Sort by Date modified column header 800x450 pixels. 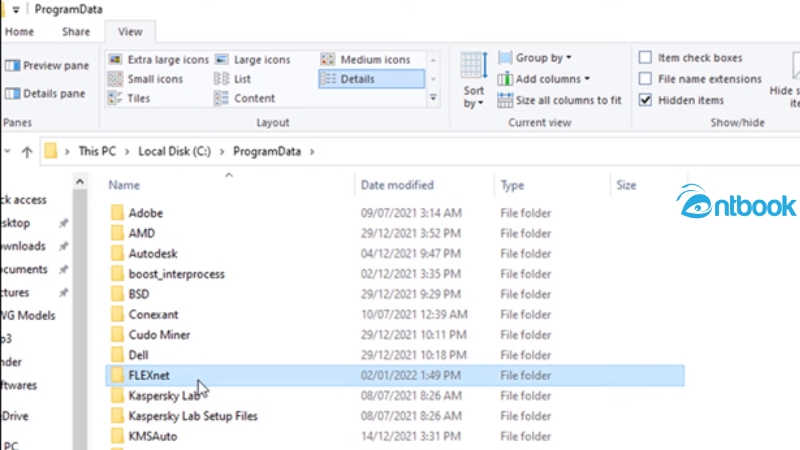pyautogui.click(x=397, y=185)
